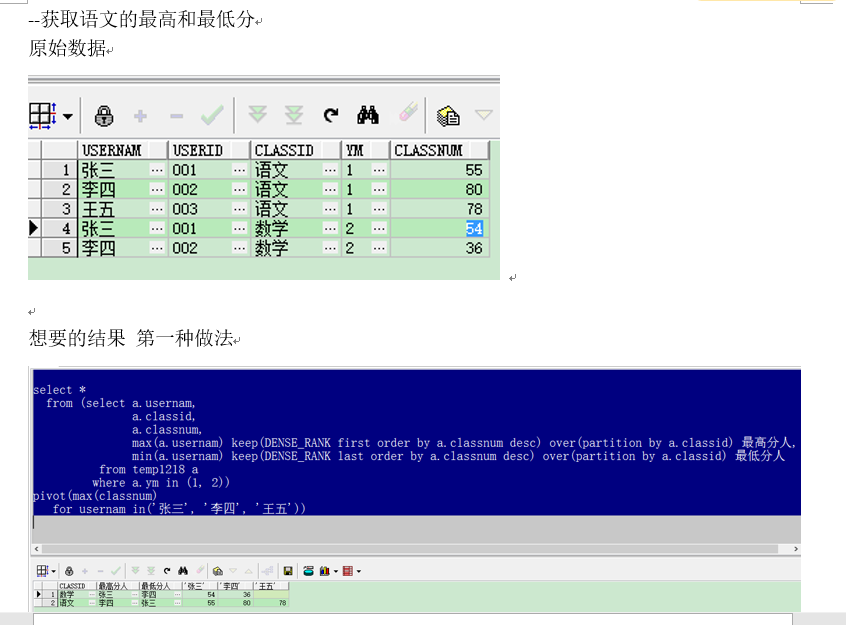Click the ellipsis button beside 李四 in row 2
Viewport: 846px width, 625px height.
coord(157,189)
